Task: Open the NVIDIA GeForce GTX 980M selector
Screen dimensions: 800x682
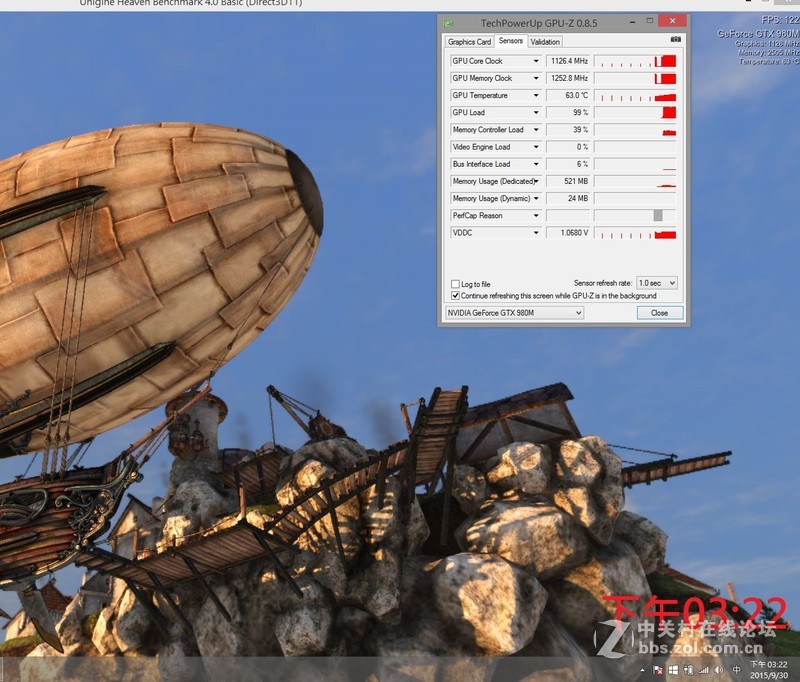Action: click(x=514, y=313)
